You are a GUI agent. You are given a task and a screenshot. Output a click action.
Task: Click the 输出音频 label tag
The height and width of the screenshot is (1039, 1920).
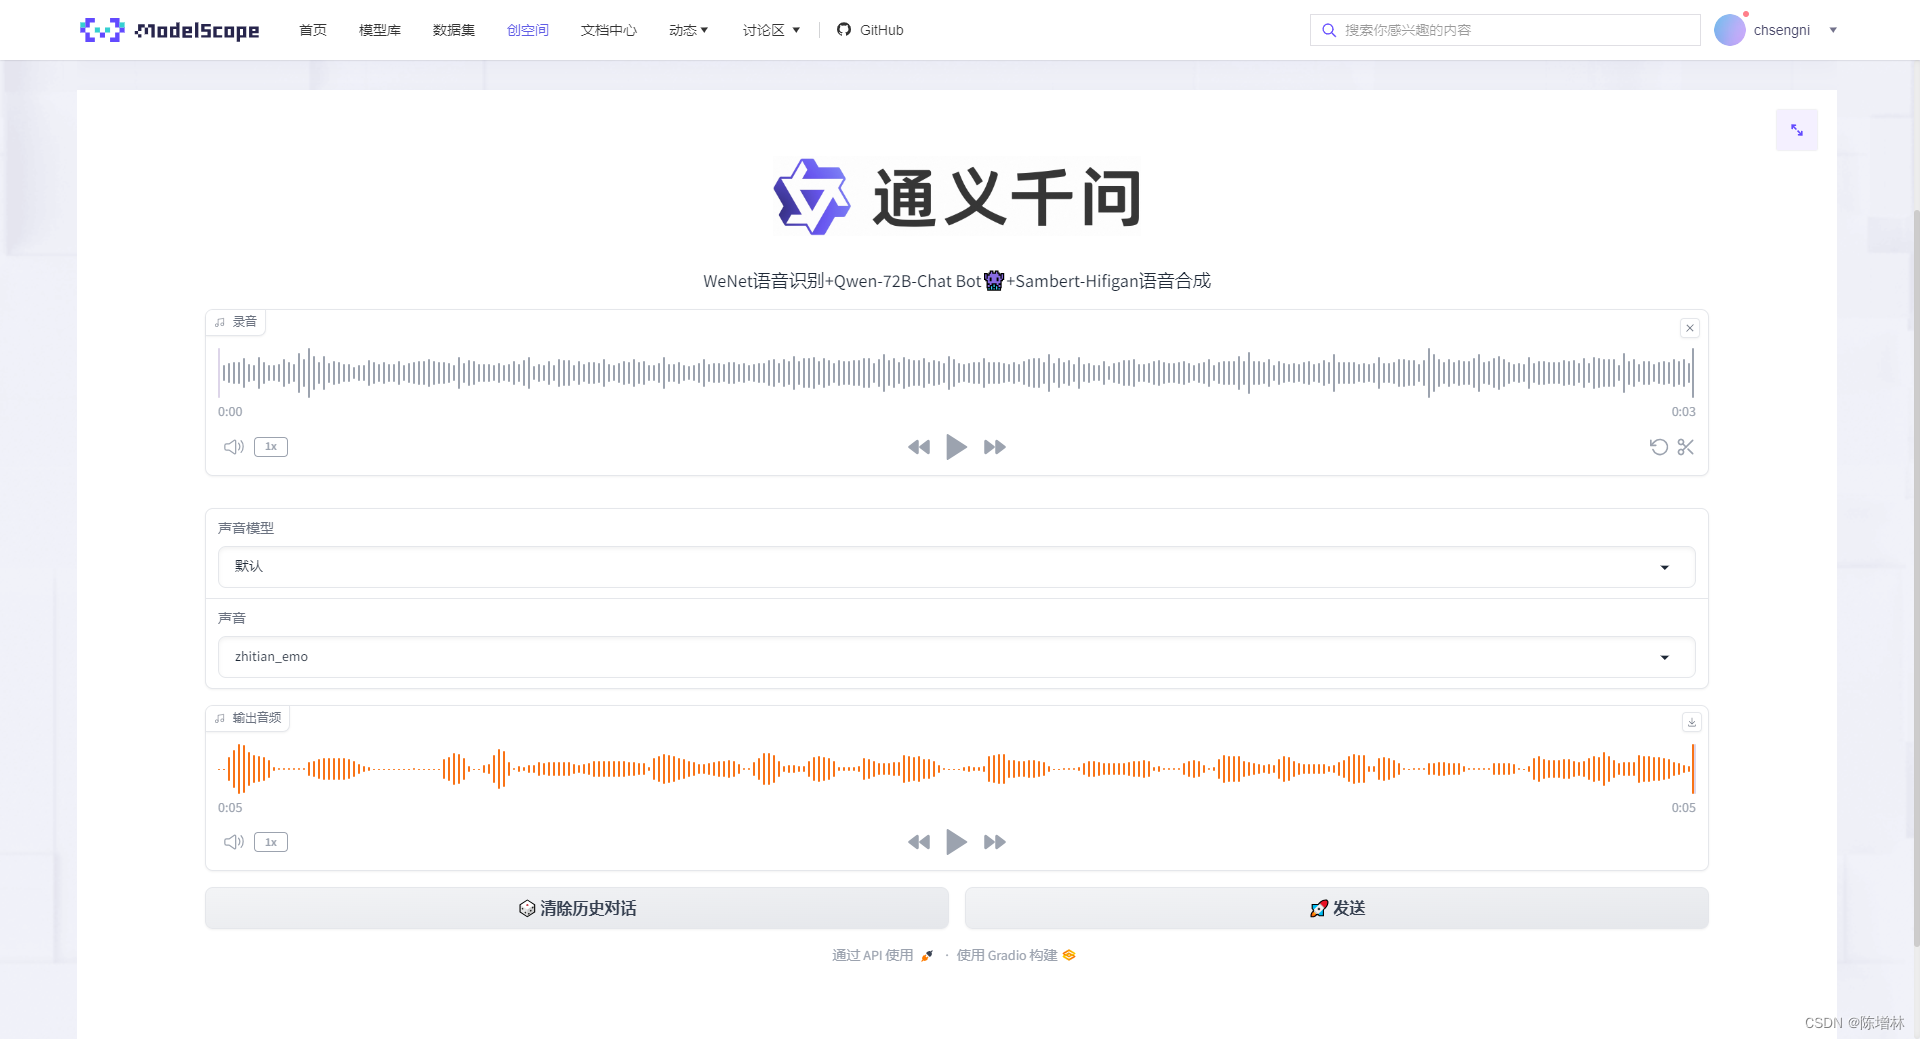248,718
